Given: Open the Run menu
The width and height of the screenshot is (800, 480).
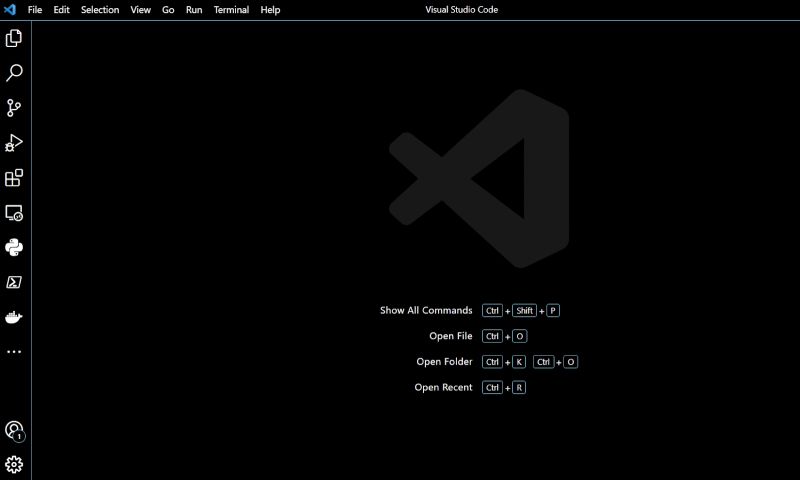Looking at the screenshot, I should coord(194,10).
